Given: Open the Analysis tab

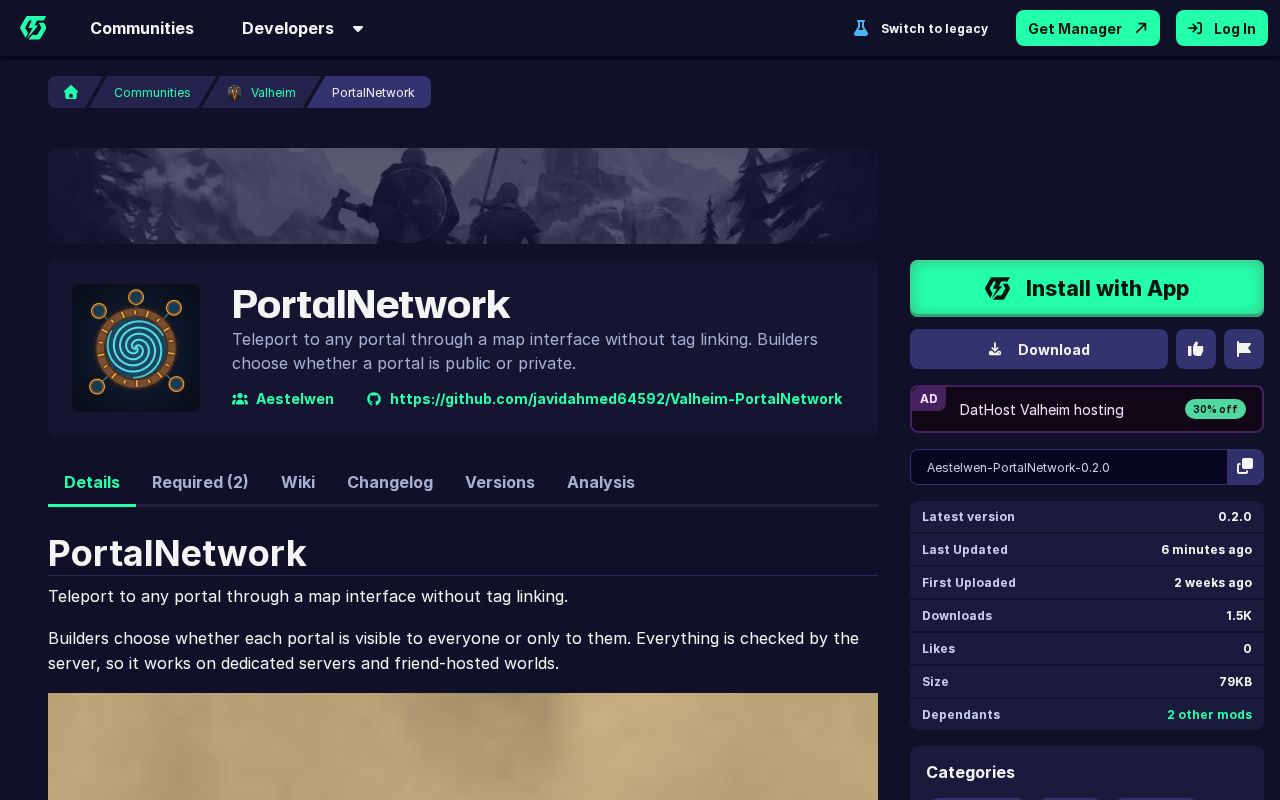Looking at the screenshot, I should (x=601, y=482).
